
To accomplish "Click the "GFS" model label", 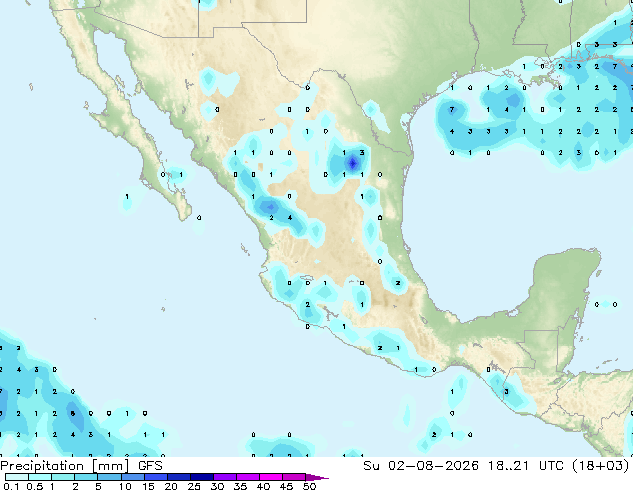I will (x=150, y=466).
